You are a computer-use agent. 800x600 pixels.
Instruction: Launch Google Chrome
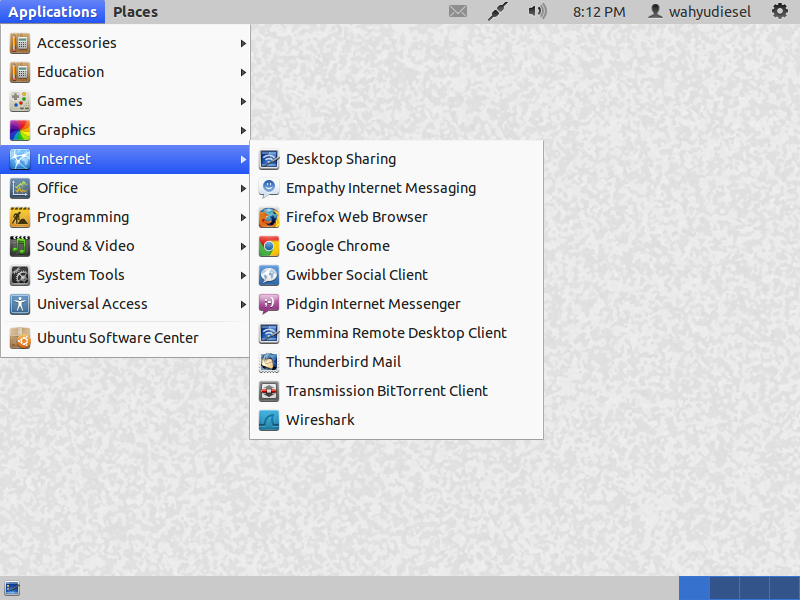click(396, 246)
